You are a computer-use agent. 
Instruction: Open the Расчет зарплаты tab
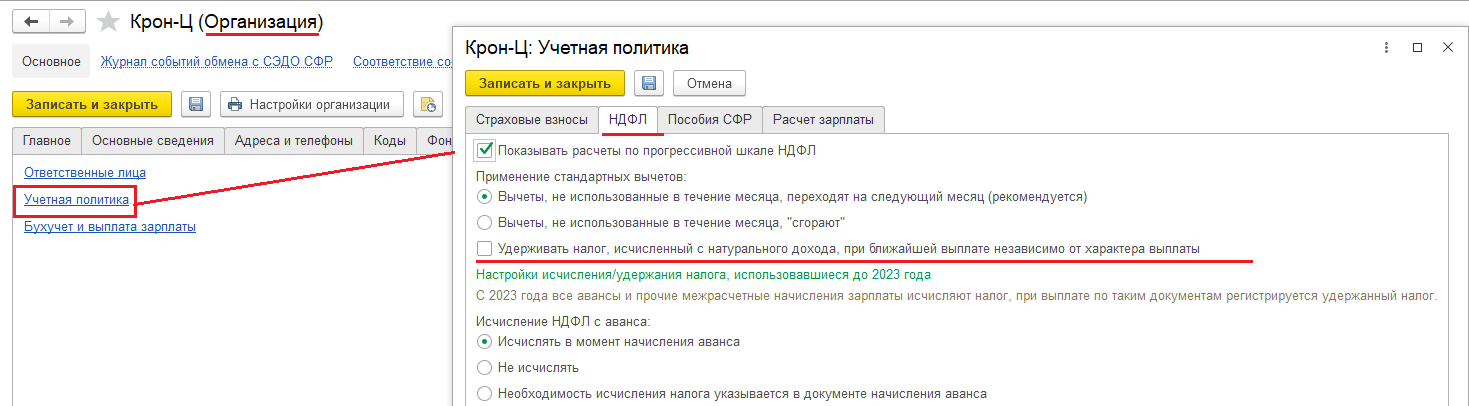coord(822,120)
